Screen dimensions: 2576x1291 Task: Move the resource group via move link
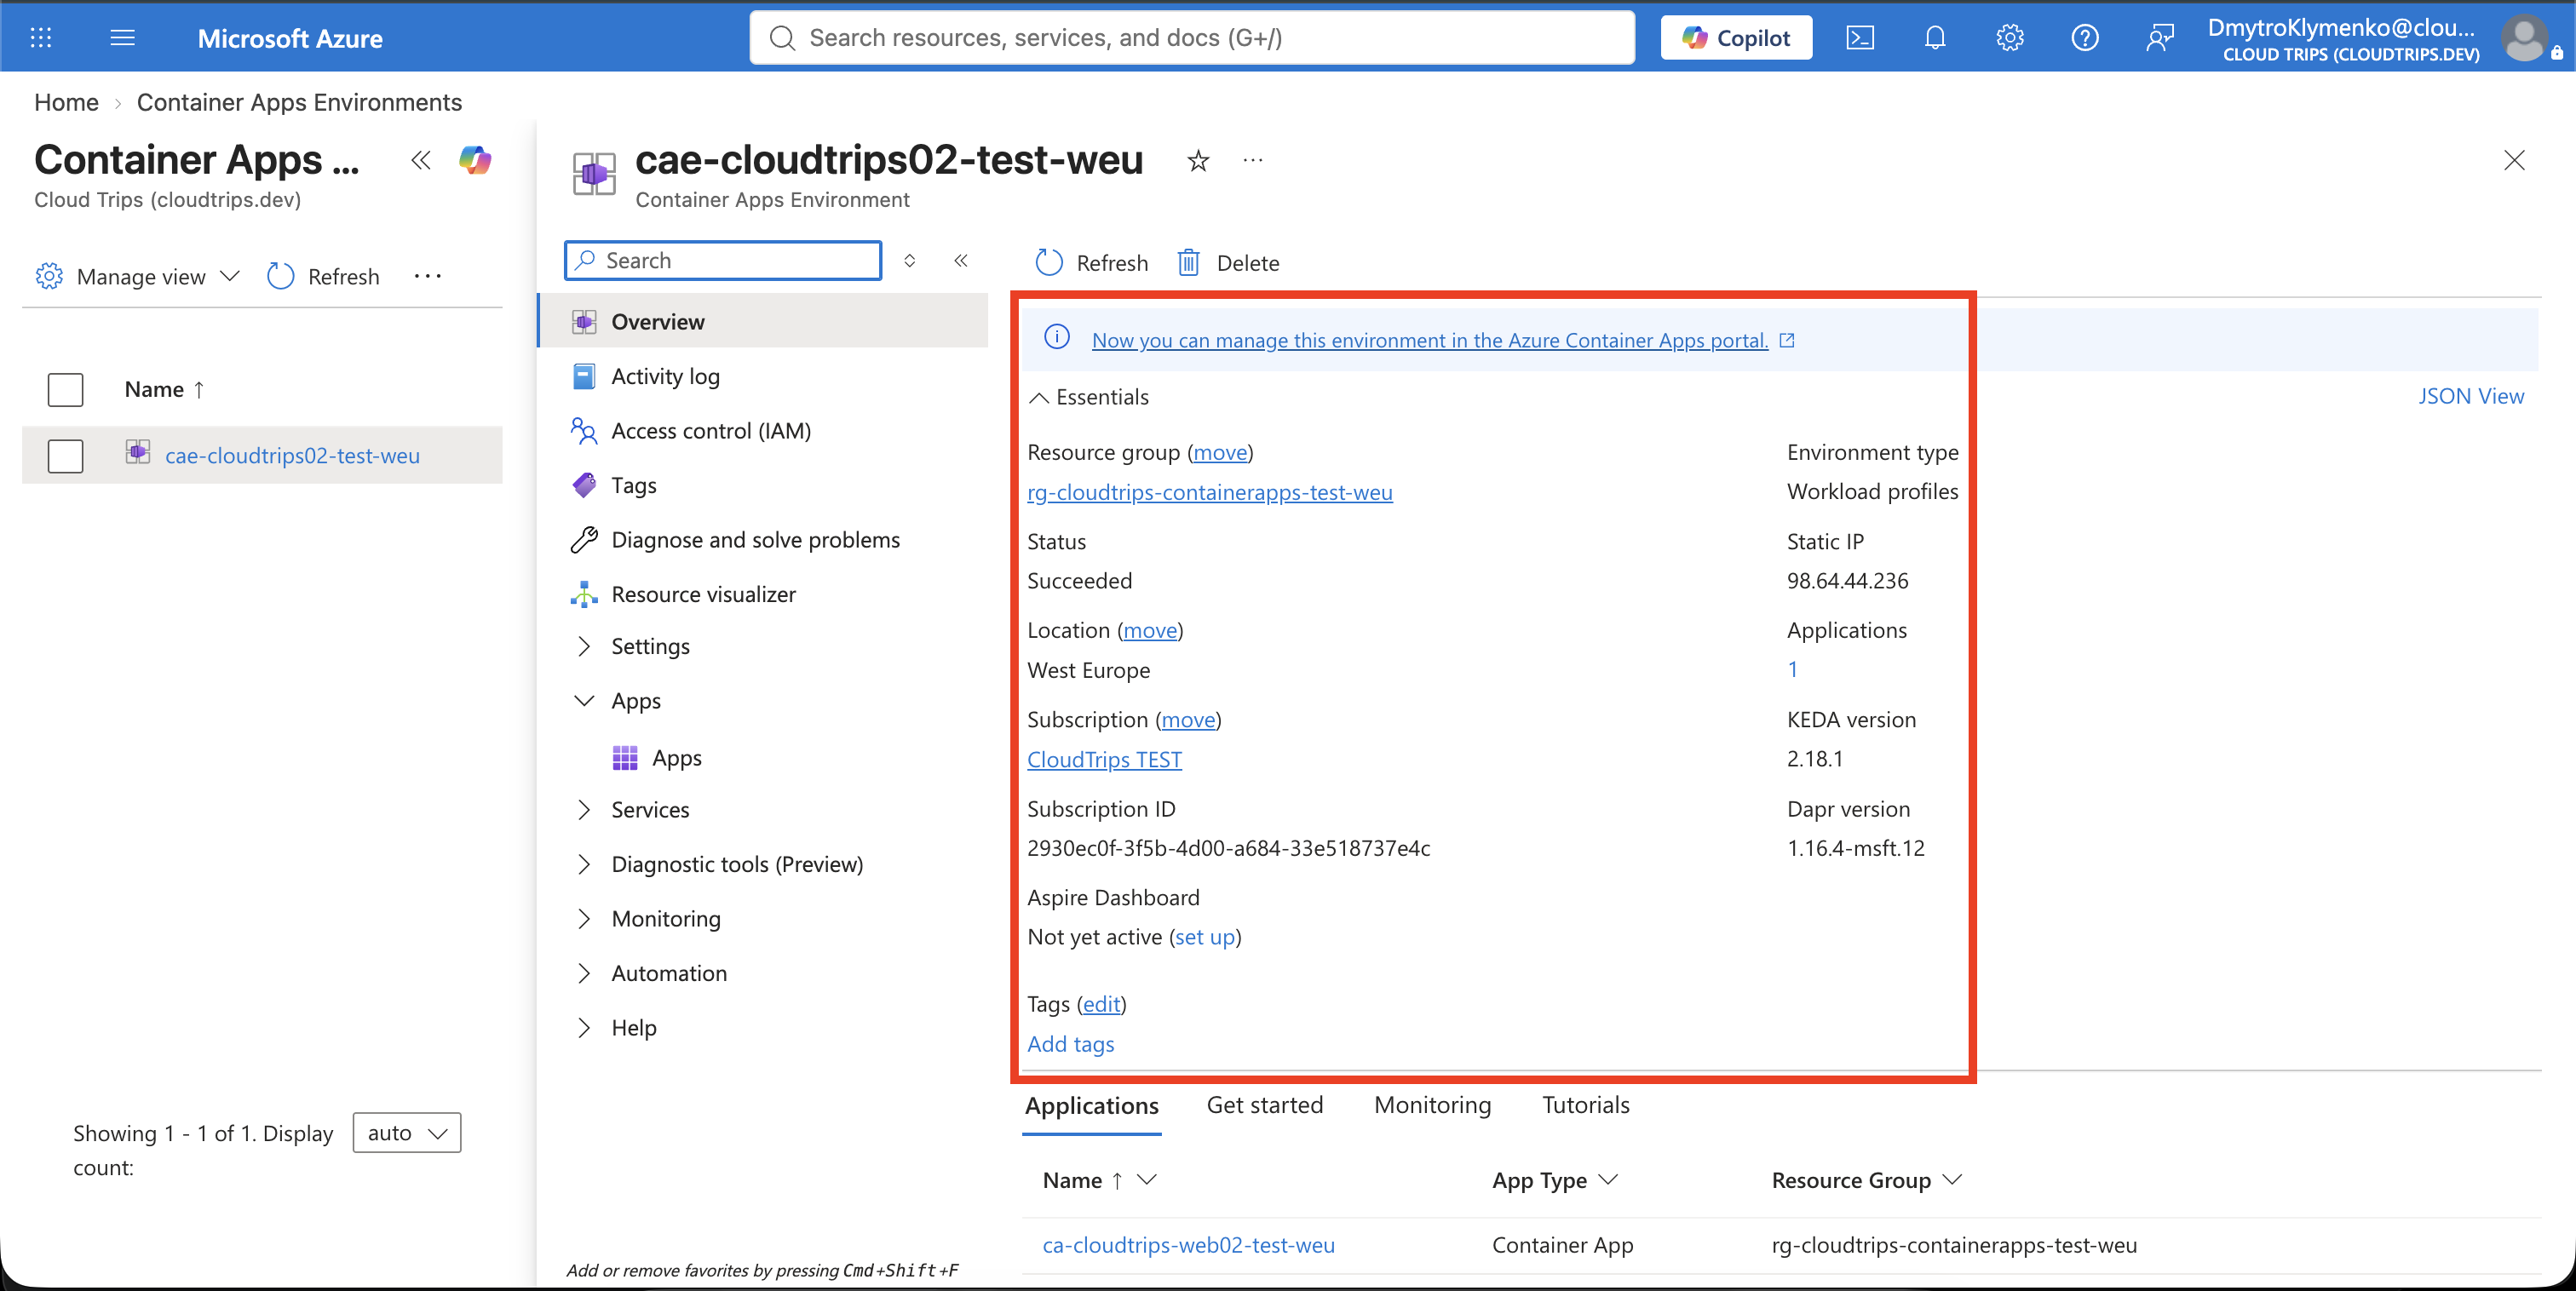pos(1220,452)
